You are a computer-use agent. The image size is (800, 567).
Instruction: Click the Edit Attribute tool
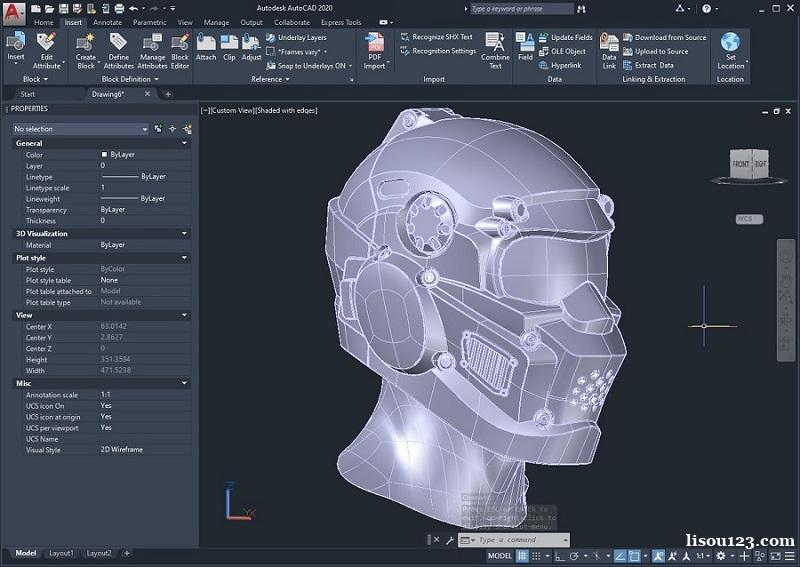pos(47,51)
